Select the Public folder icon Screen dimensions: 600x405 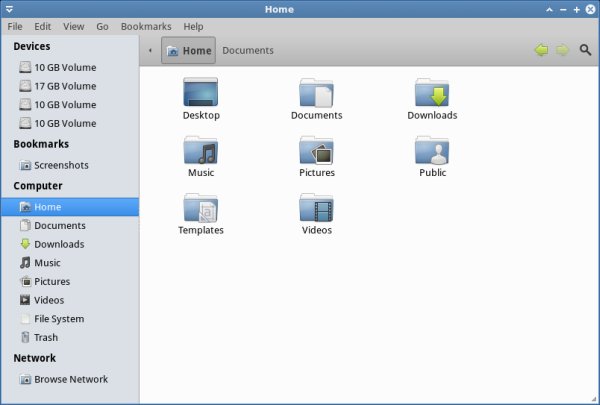432,151
